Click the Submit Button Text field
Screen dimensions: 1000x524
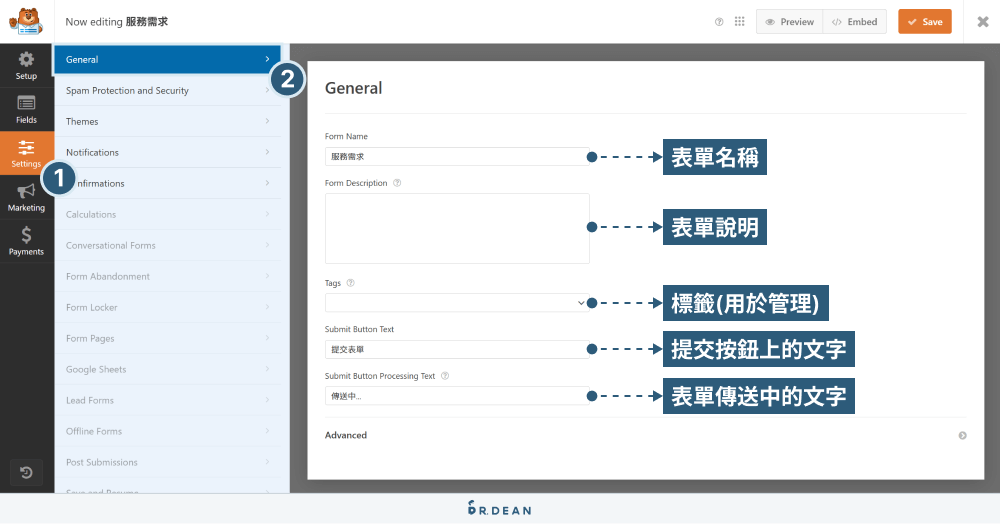457,349
